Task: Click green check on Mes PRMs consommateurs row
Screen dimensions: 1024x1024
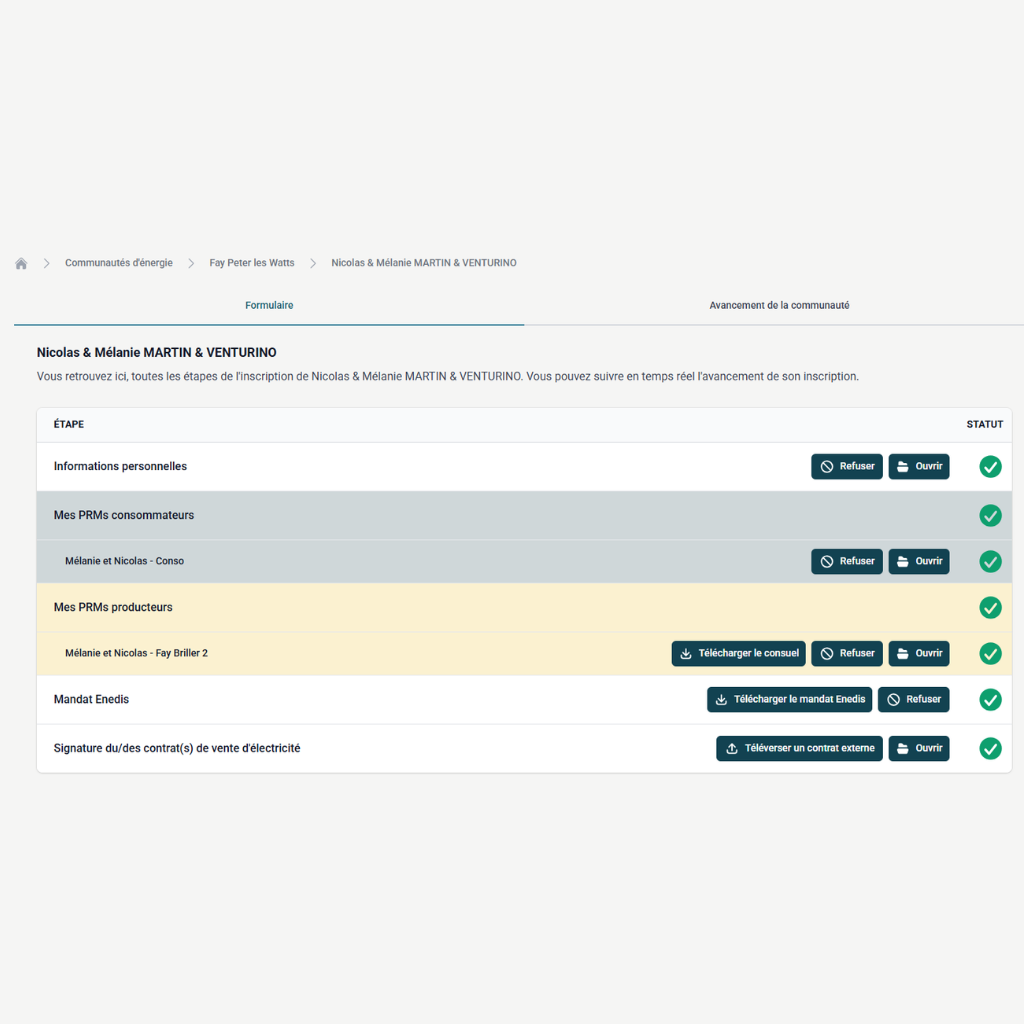Action: point(990,516)
